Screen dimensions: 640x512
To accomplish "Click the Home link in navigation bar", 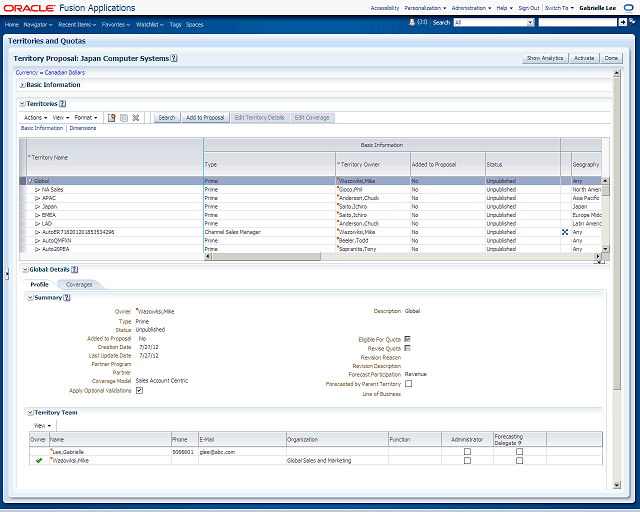I will pos(12,24).
